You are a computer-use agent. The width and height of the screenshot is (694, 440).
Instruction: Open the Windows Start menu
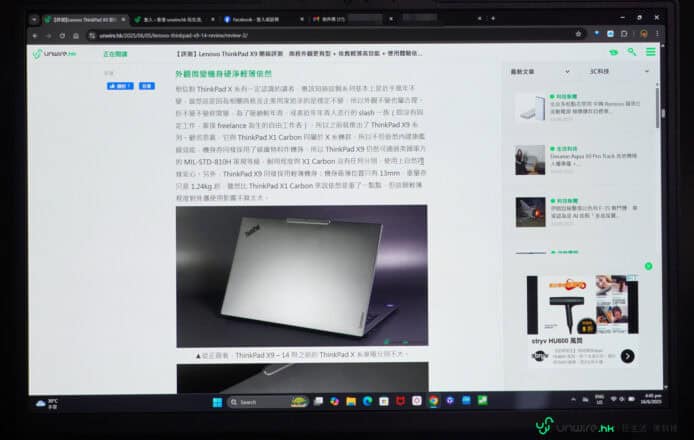coord(217,402)
